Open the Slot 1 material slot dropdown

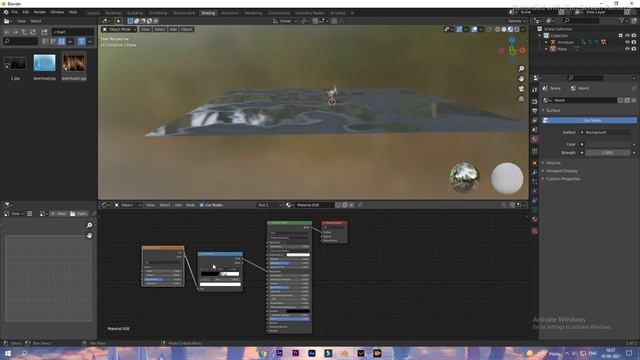pyautogui.click(x=270, y=205)
